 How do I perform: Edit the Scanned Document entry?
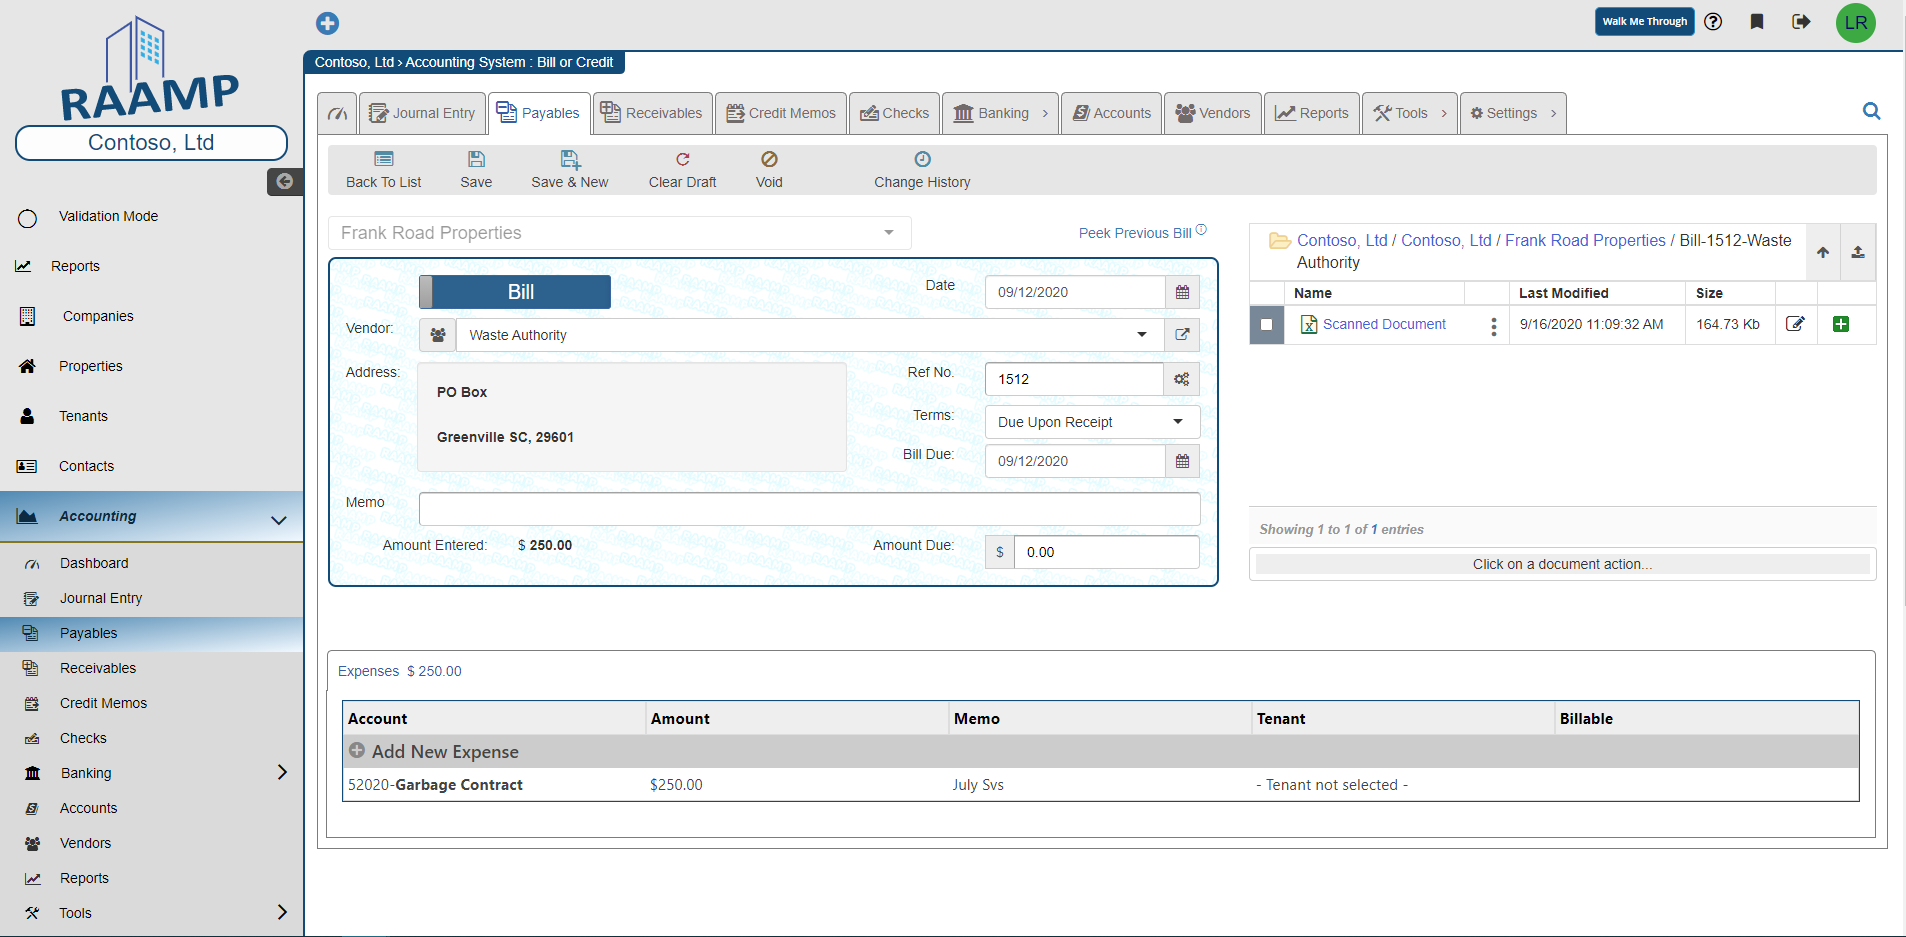[x=1796, y=324]
